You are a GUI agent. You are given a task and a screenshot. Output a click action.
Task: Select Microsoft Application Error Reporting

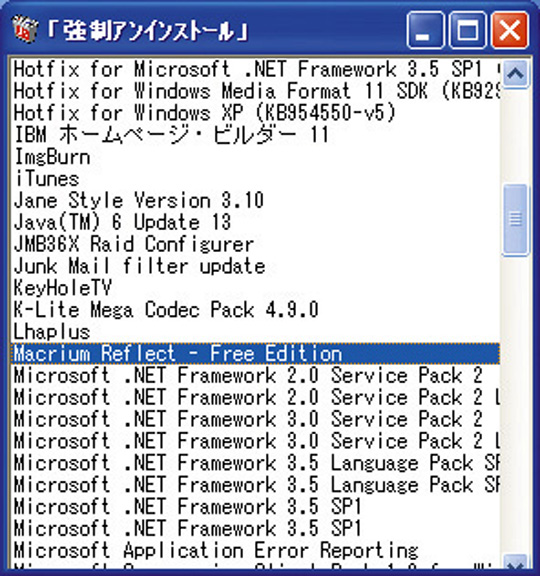tap(255, 550)
